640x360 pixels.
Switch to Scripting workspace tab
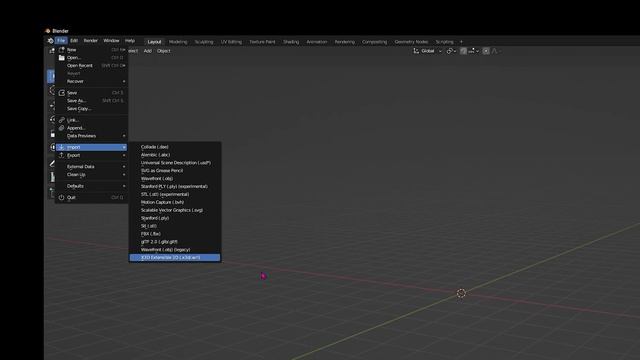coord(444,42)
